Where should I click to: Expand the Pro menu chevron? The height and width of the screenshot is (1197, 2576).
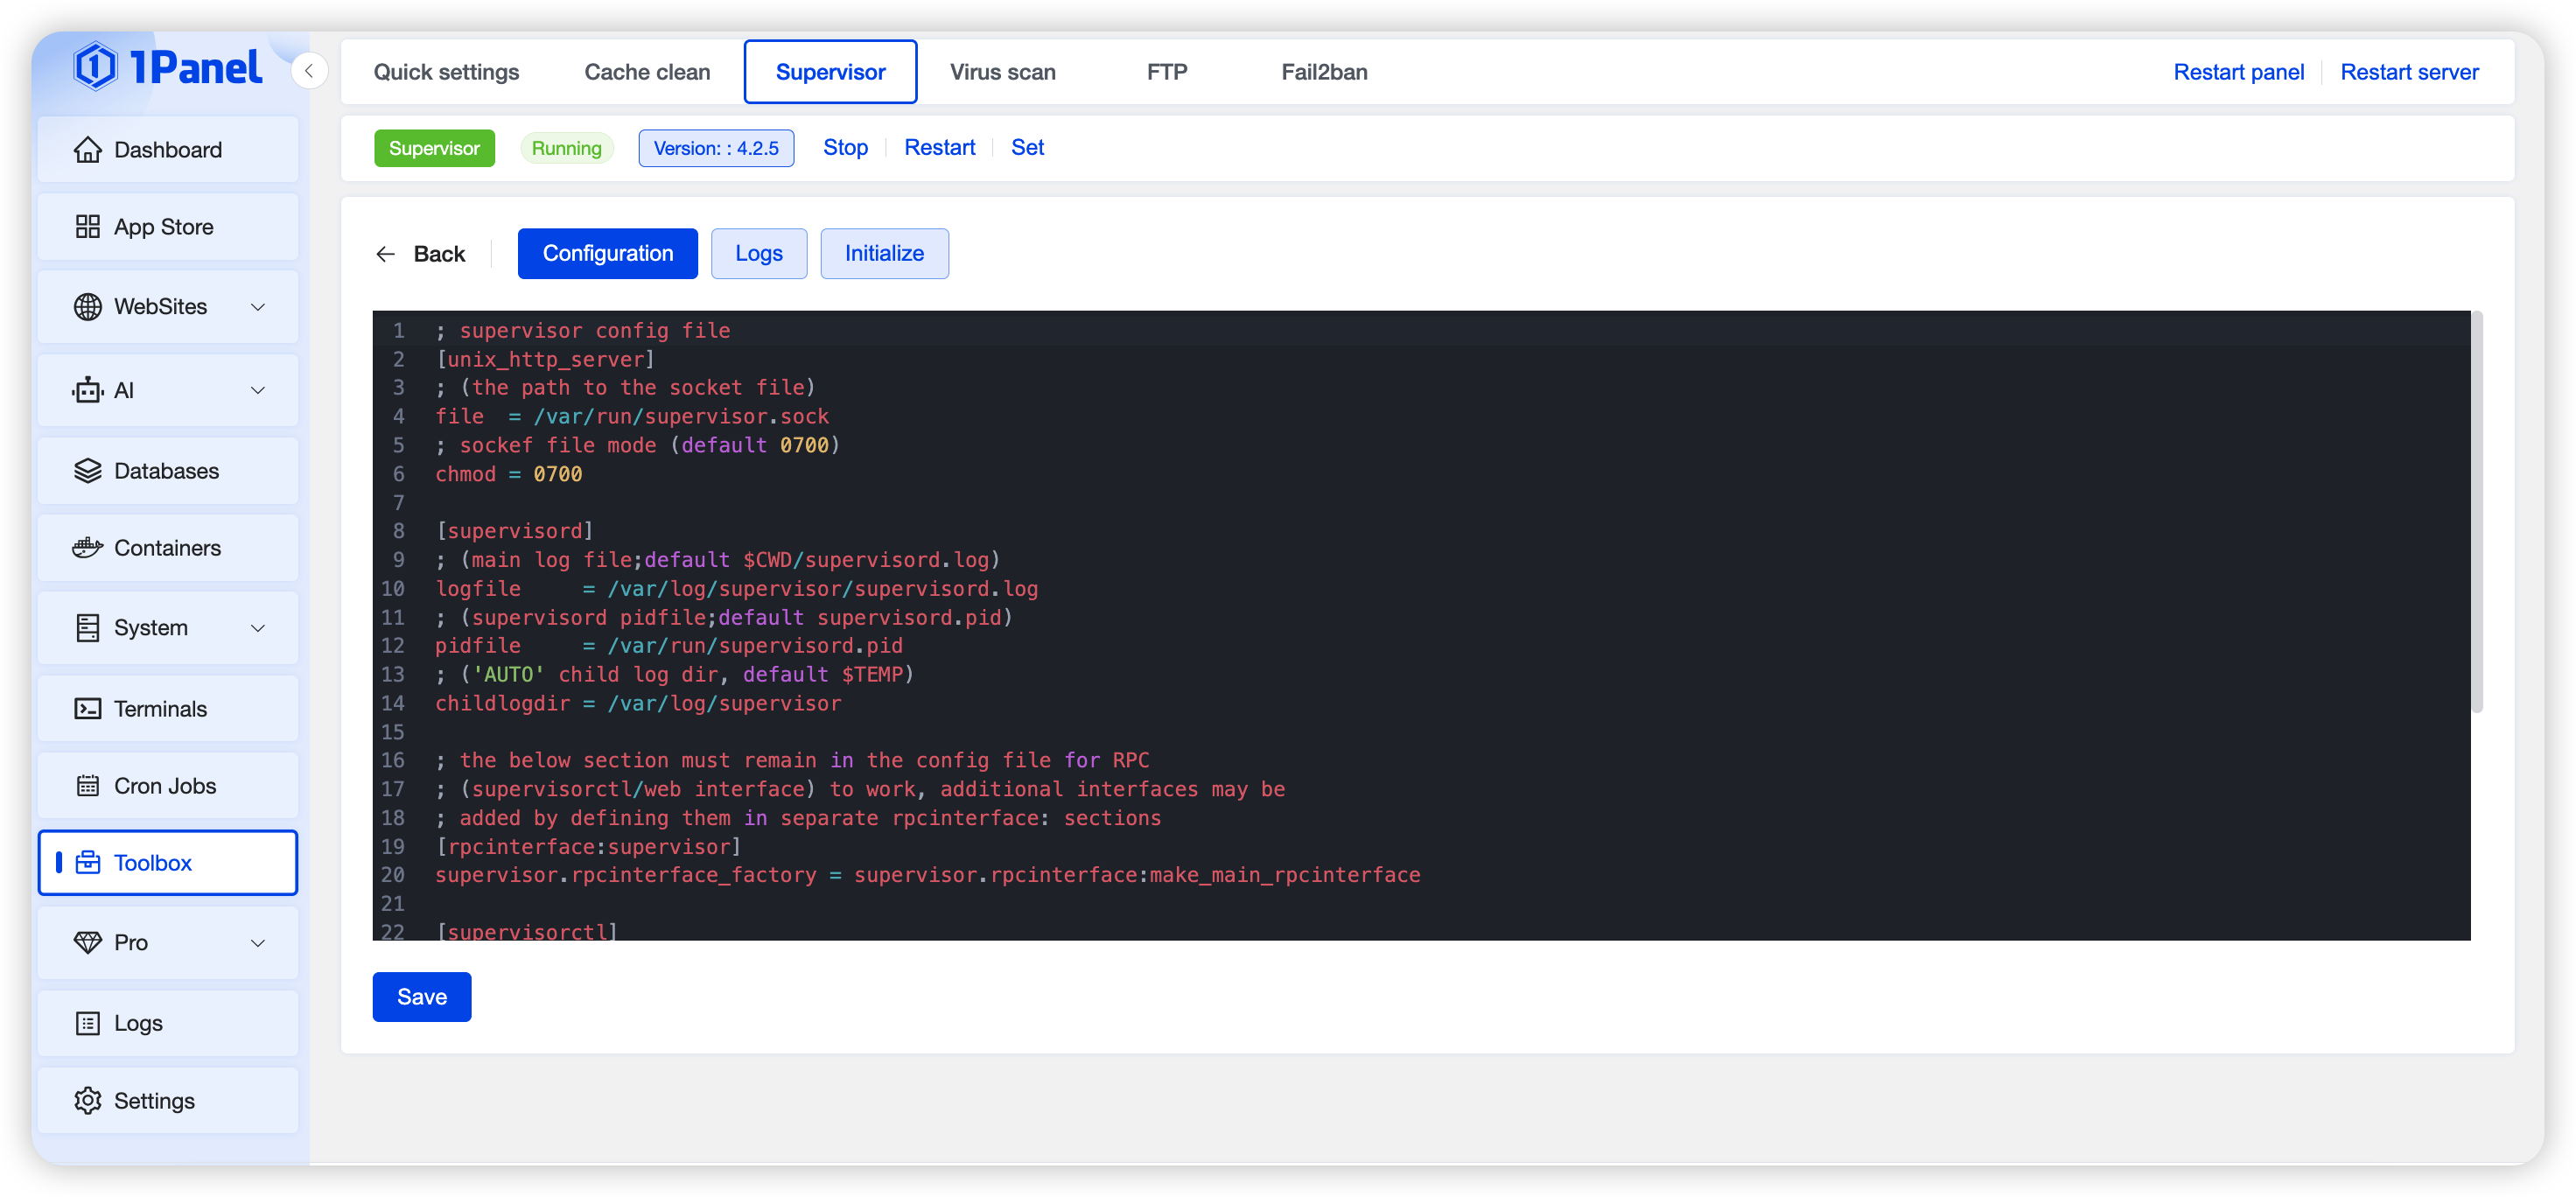coord(258,943)
